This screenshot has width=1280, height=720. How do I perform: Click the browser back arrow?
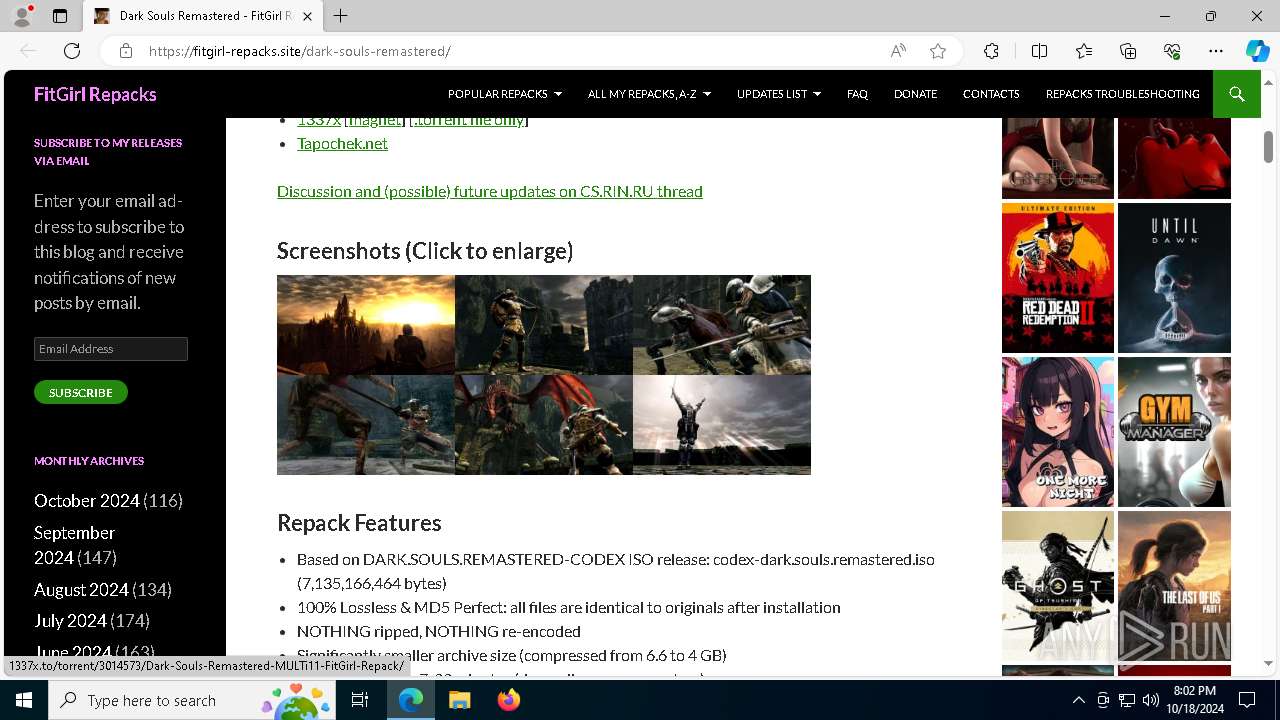coord(28,51)
